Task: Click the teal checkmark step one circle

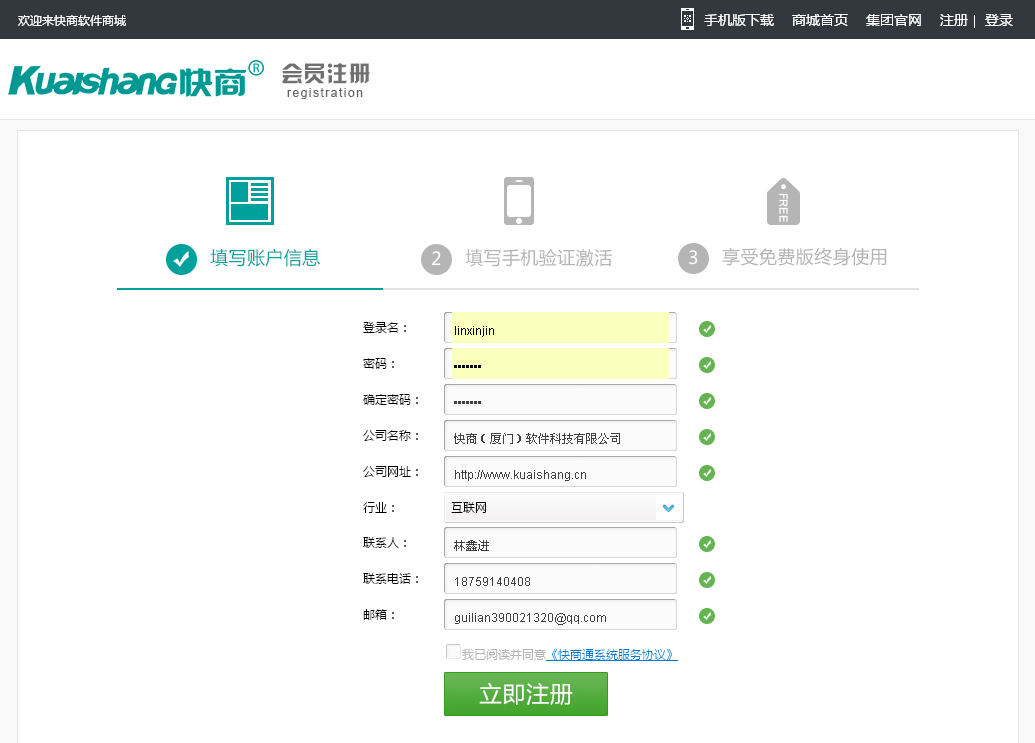Action: pyautogui.click(x=181, y=259)
